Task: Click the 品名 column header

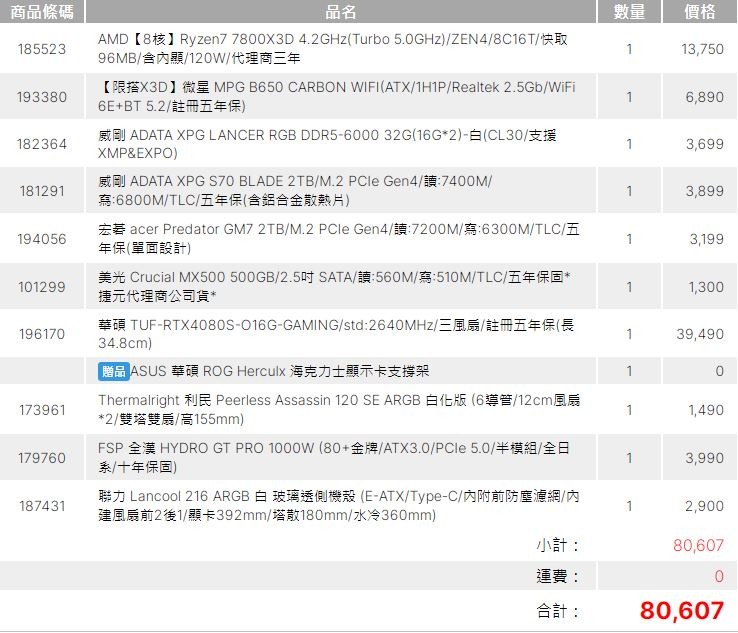Action: pyautogui.click(x=341, y=11)
